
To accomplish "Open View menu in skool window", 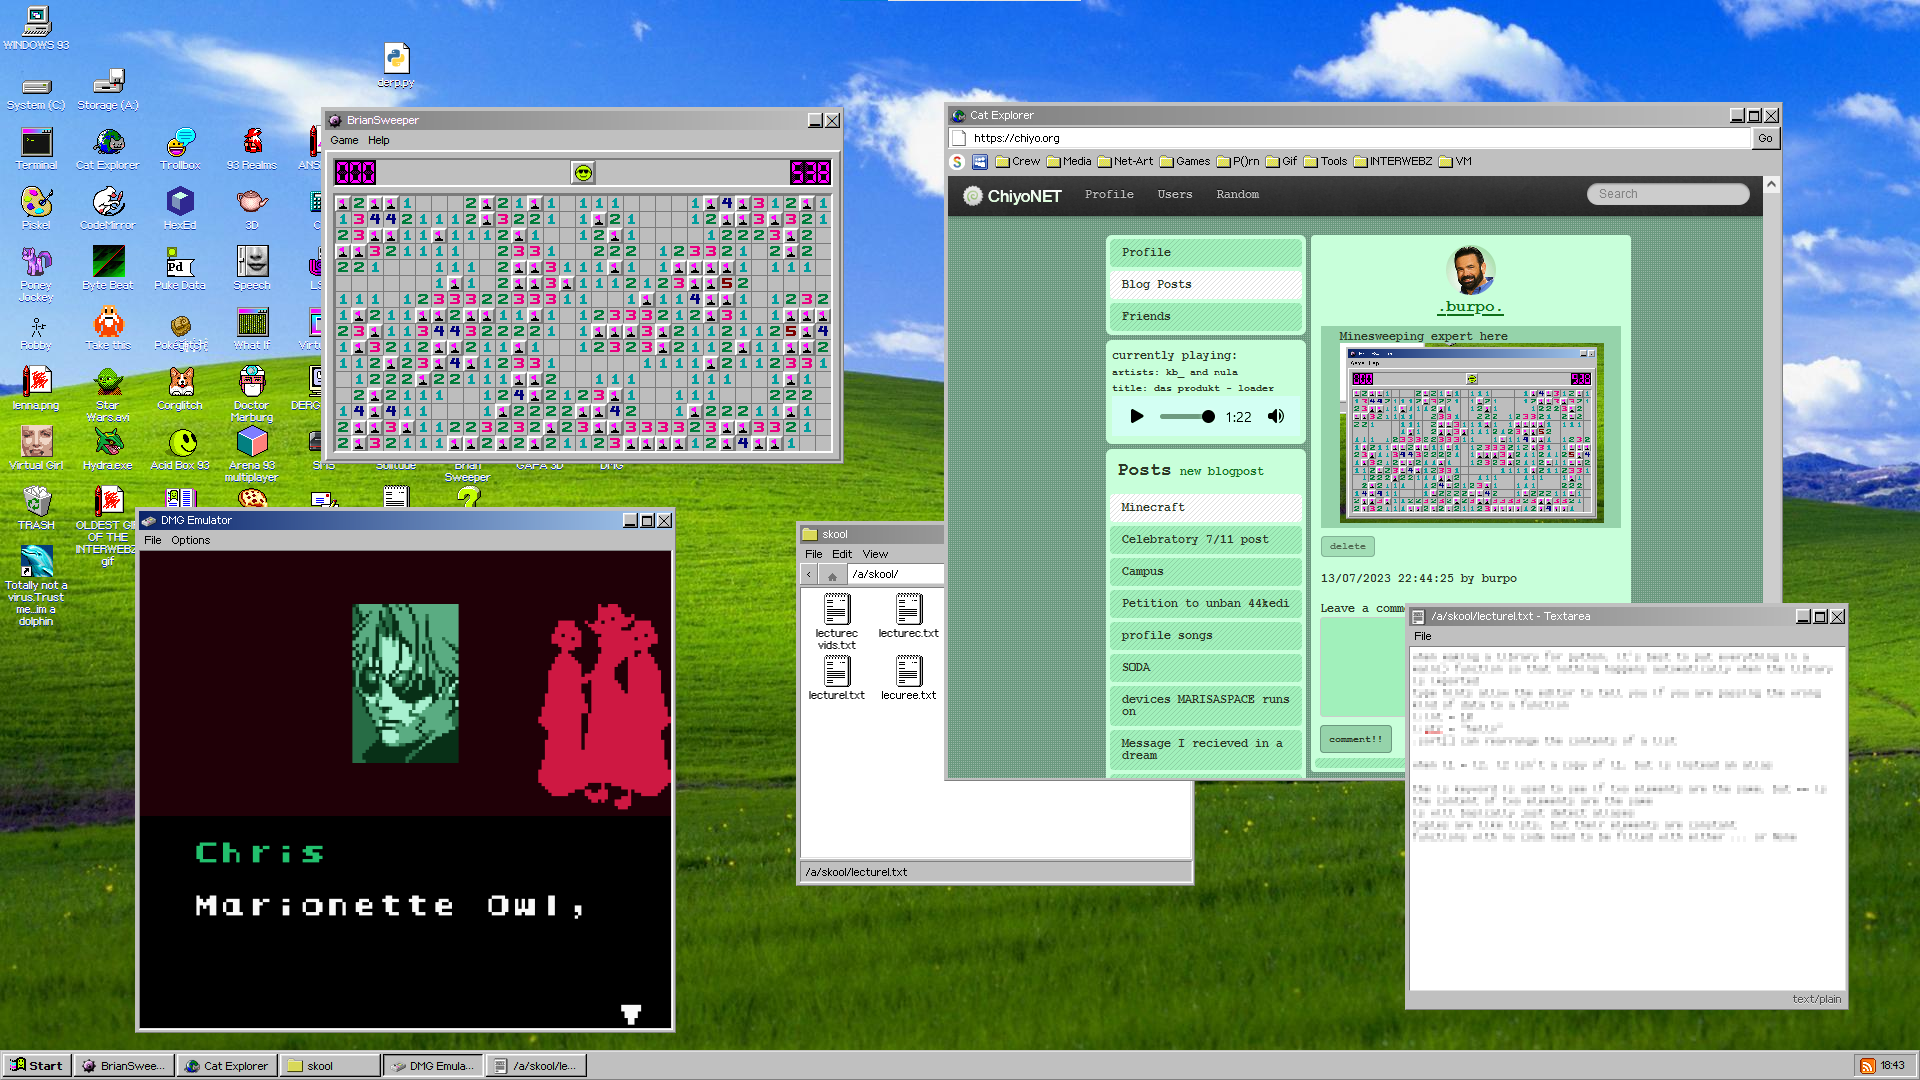I will coord(875,554).
